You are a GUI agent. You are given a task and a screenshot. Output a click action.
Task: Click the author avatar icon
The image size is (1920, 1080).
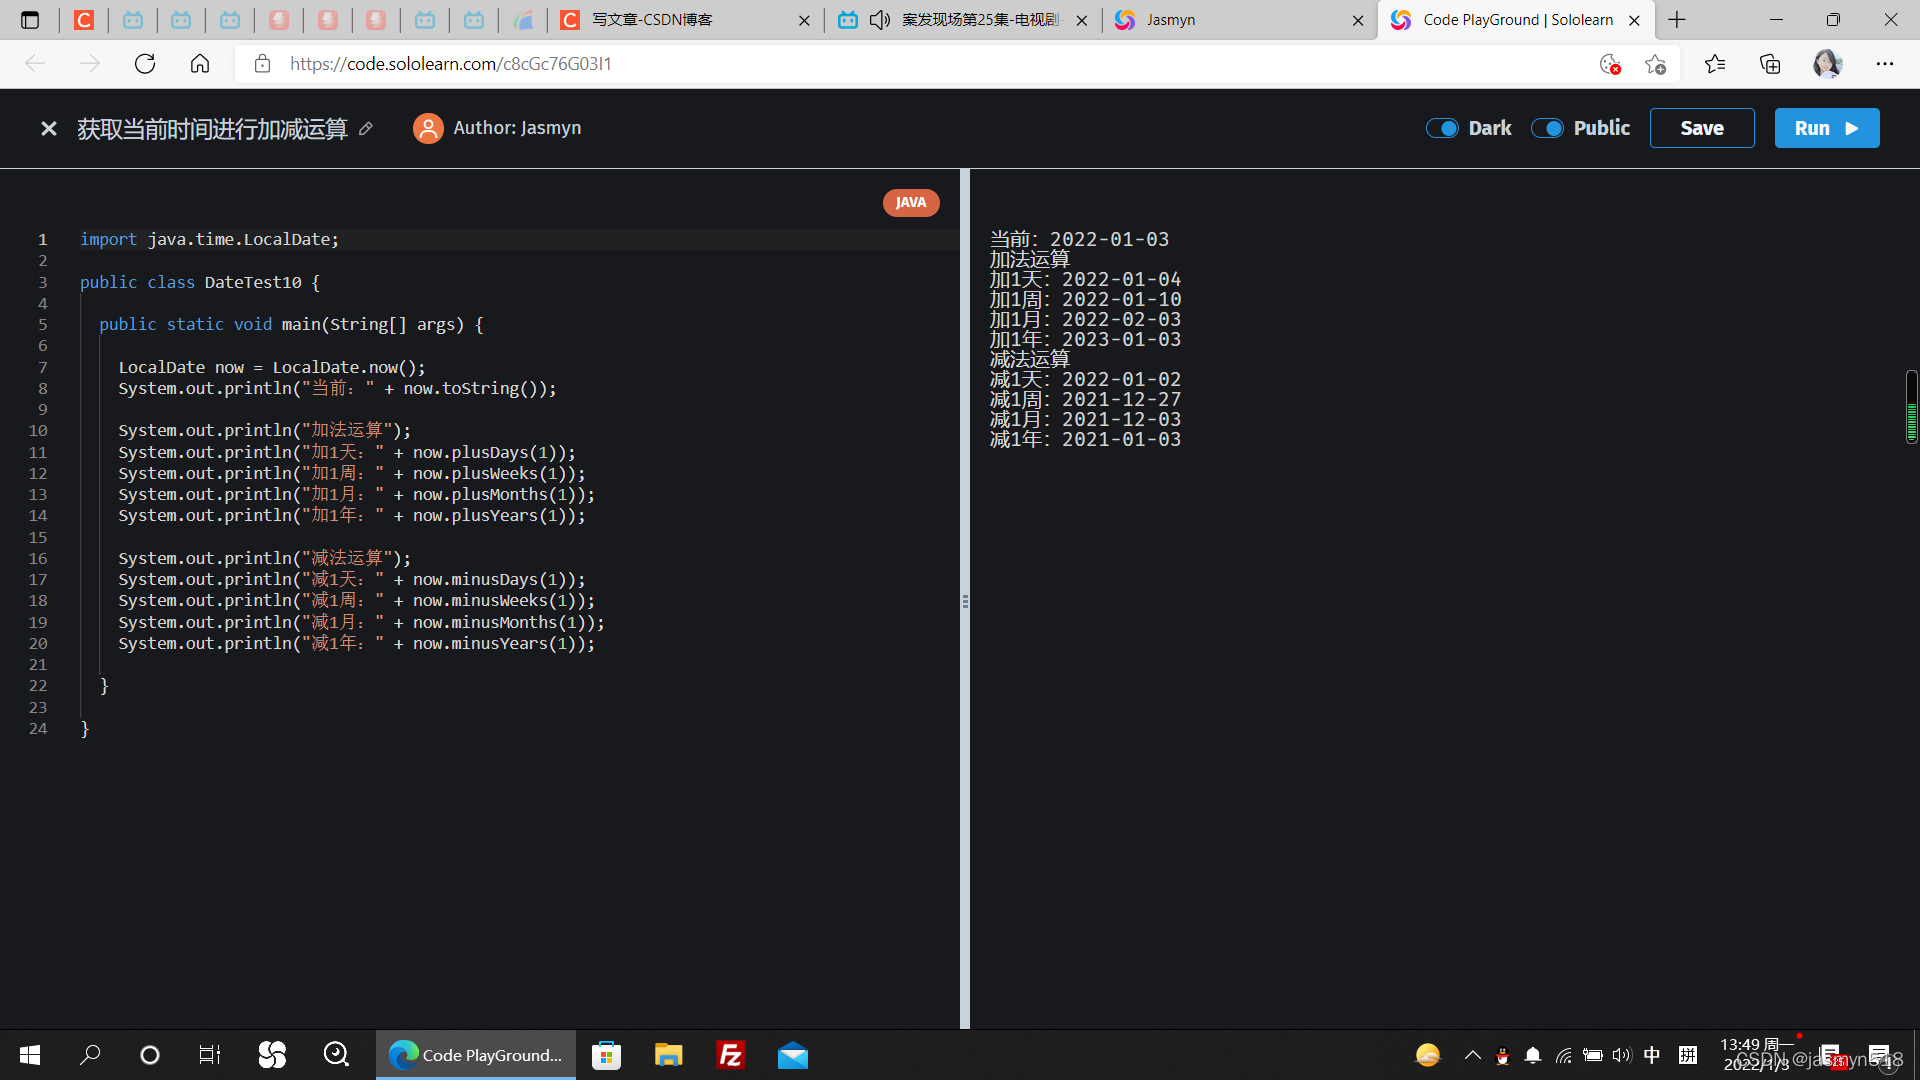[x=428, y=128]
